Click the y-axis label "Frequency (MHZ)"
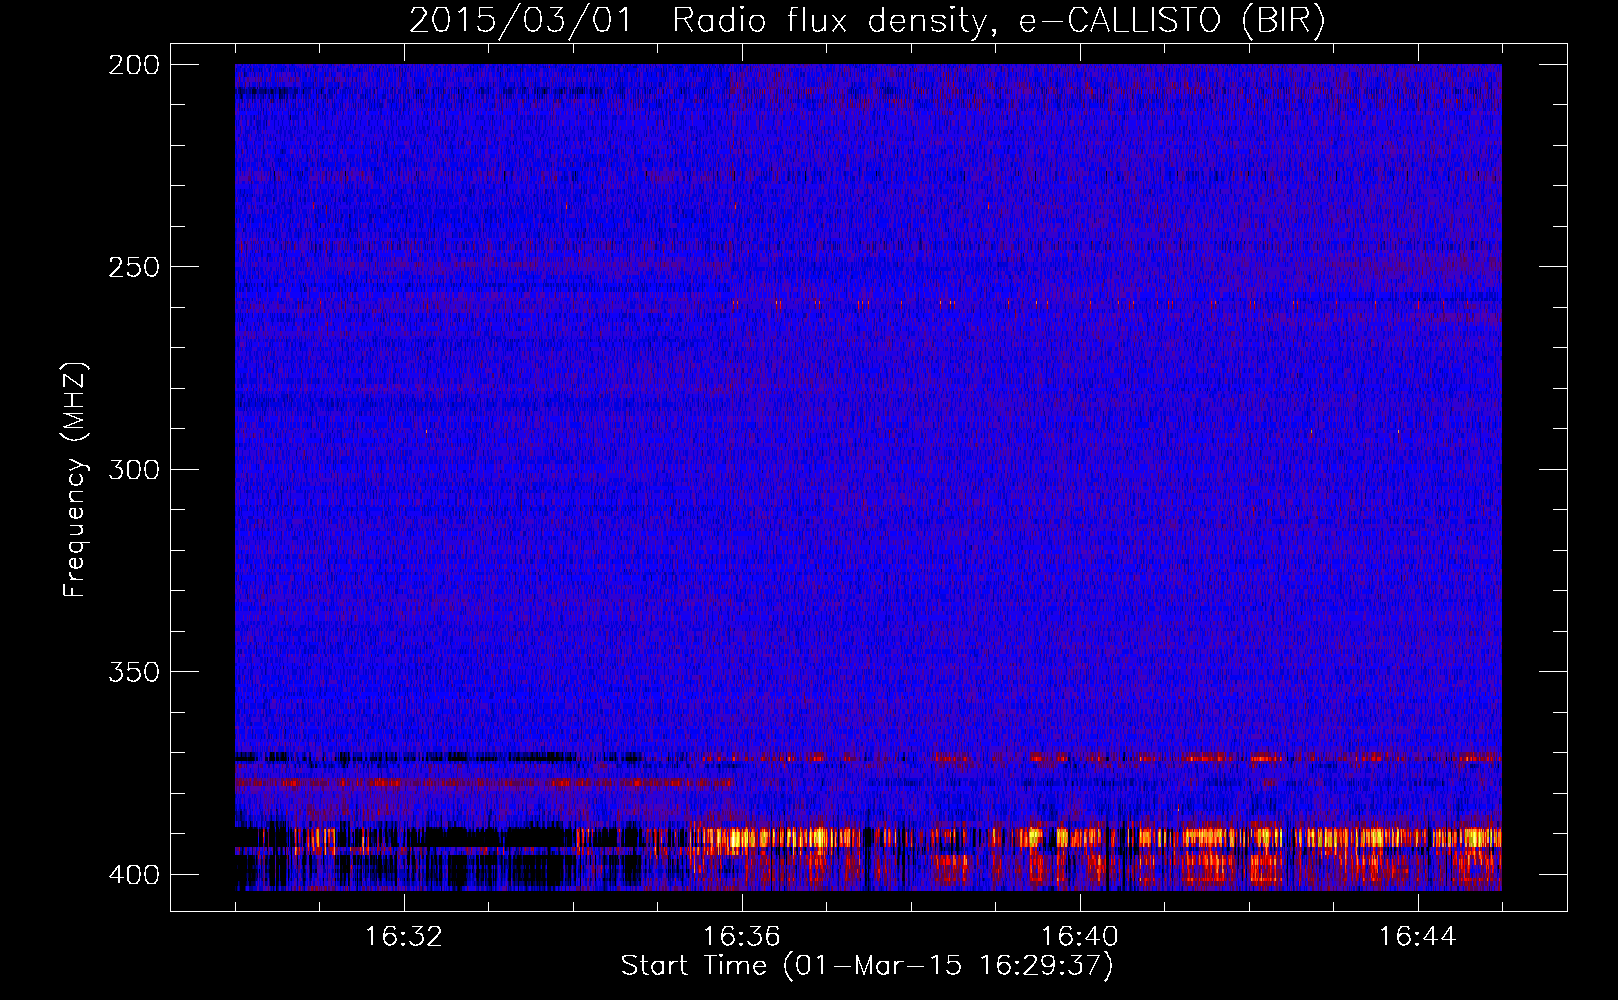 (x=75, y=479)
